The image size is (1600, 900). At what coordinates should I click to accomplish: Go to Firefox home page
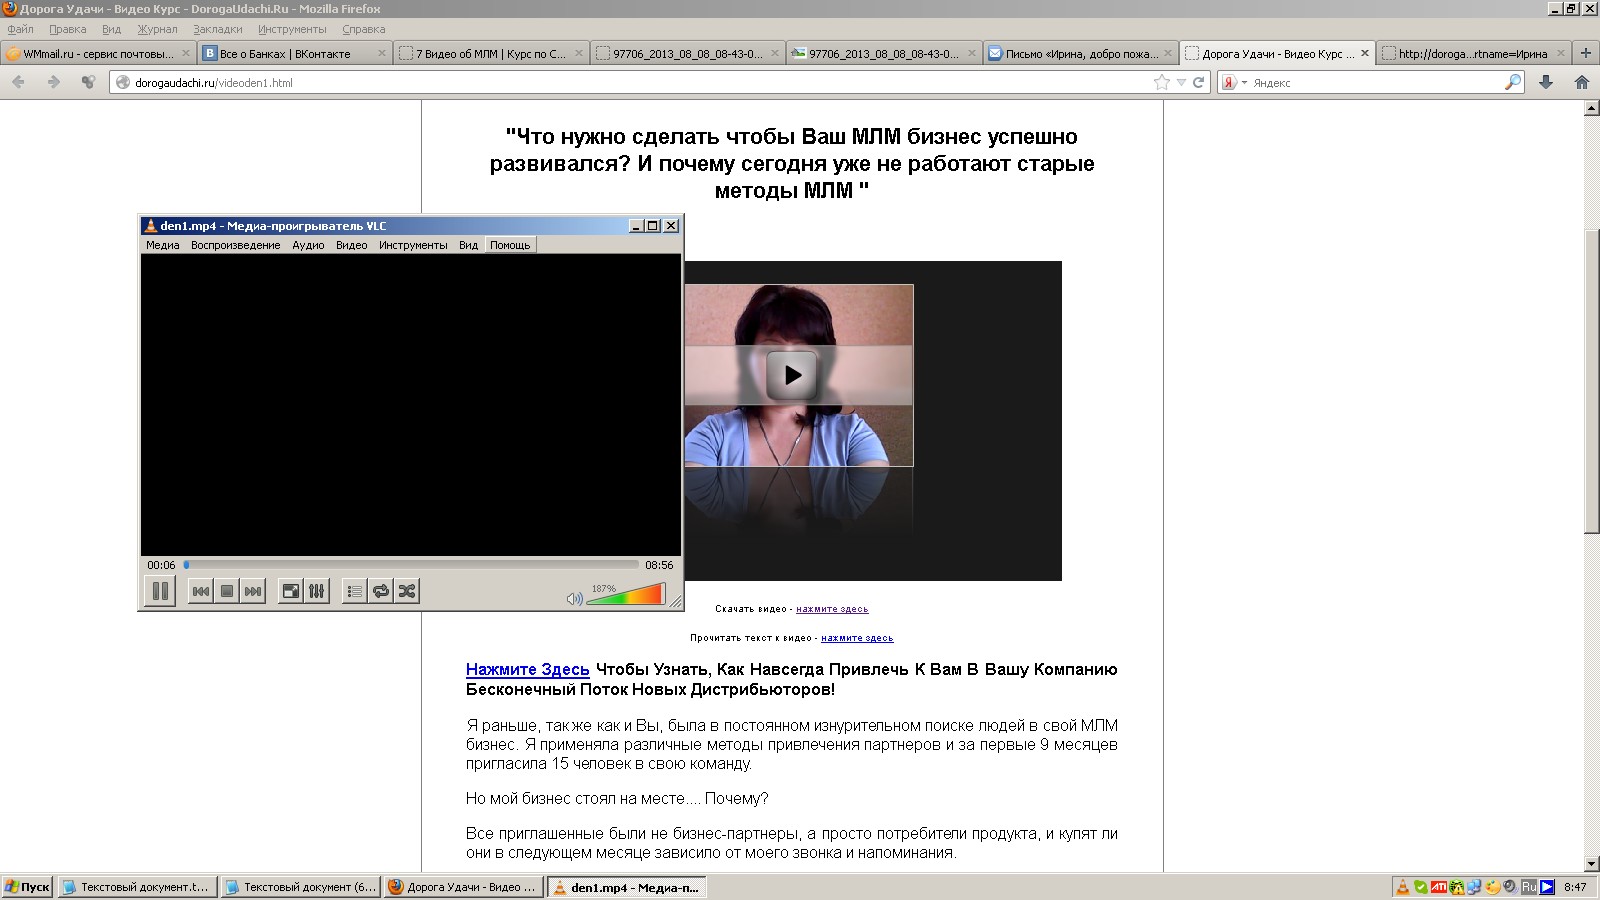pyautogui.click(x=1582, y=82)
